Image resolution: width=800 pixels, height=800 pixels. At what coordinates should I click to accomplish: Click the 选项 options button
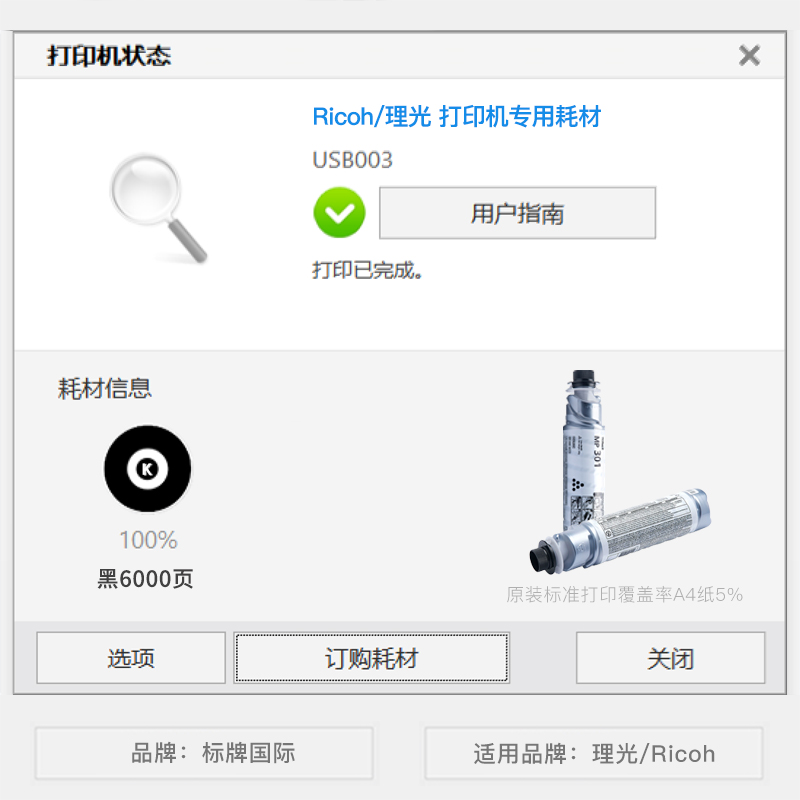point(131,658)
